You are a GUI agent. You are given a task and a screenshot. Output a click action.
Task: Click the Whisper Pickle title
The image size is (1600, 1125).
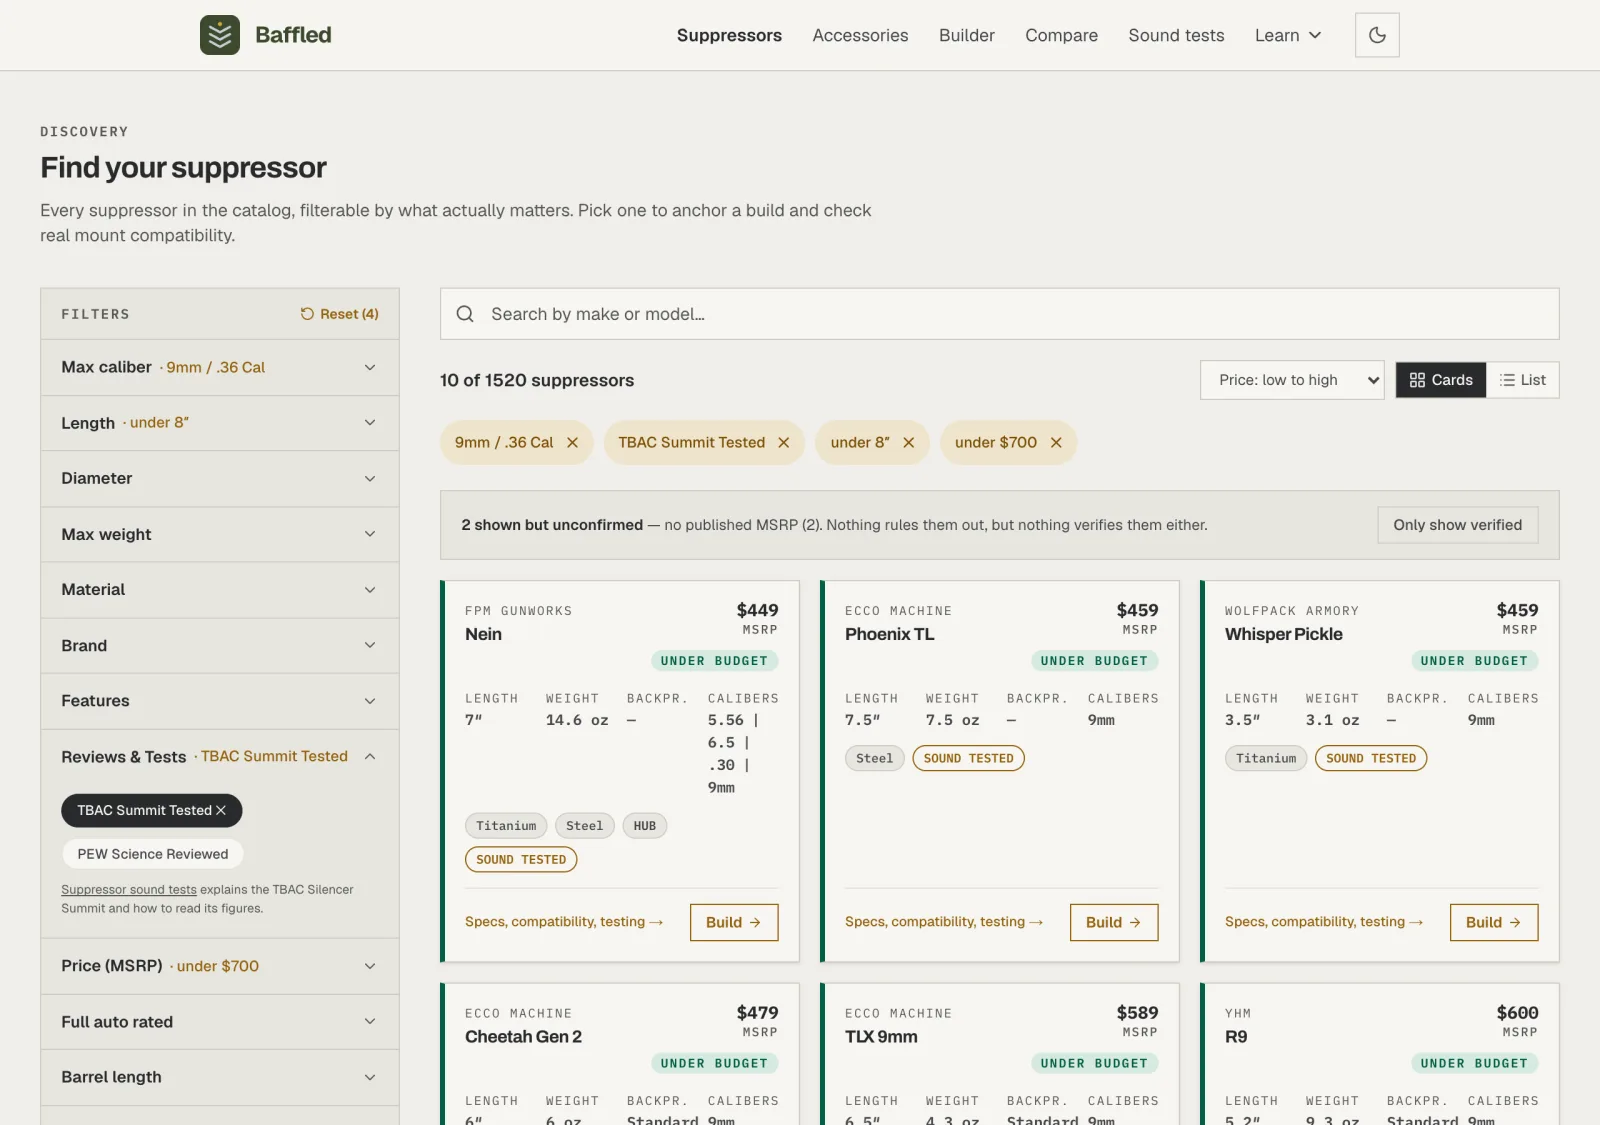coord(1284,634)
